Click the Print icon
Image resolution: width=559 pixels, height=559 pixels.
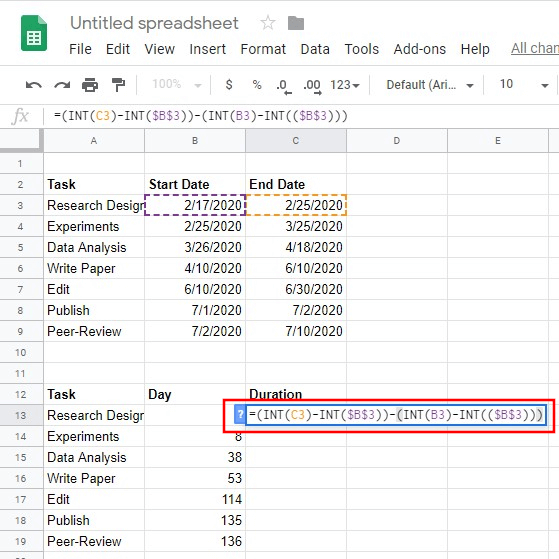[90, 85]
